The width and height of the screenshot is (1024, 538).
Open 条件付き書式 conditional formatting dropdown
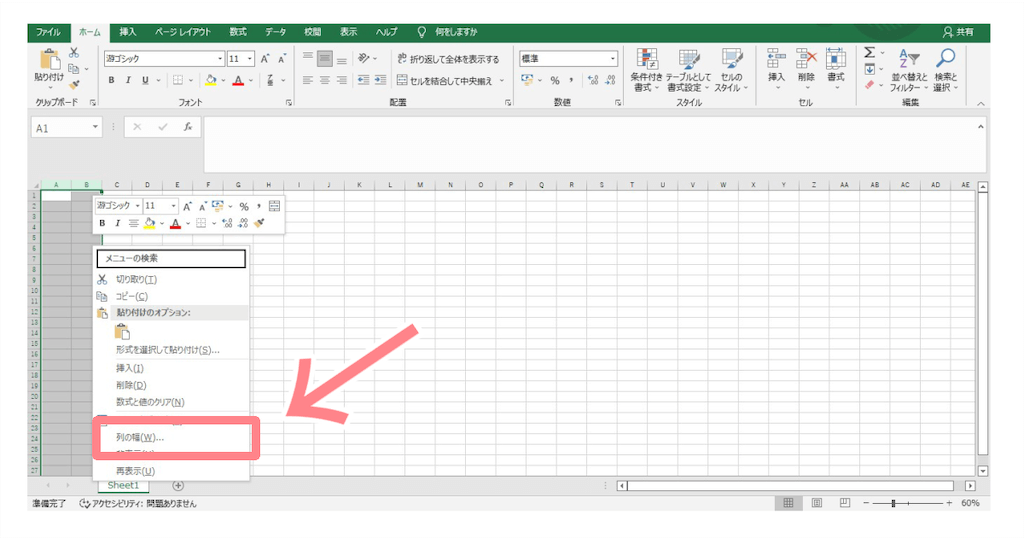pyautogui.click(x=647, y=71)
